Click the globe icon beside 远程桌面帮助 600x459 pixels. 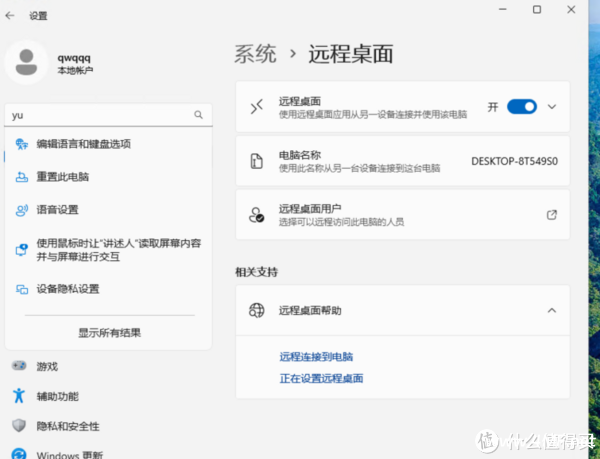pyautogui.click(x=257, y=311)
